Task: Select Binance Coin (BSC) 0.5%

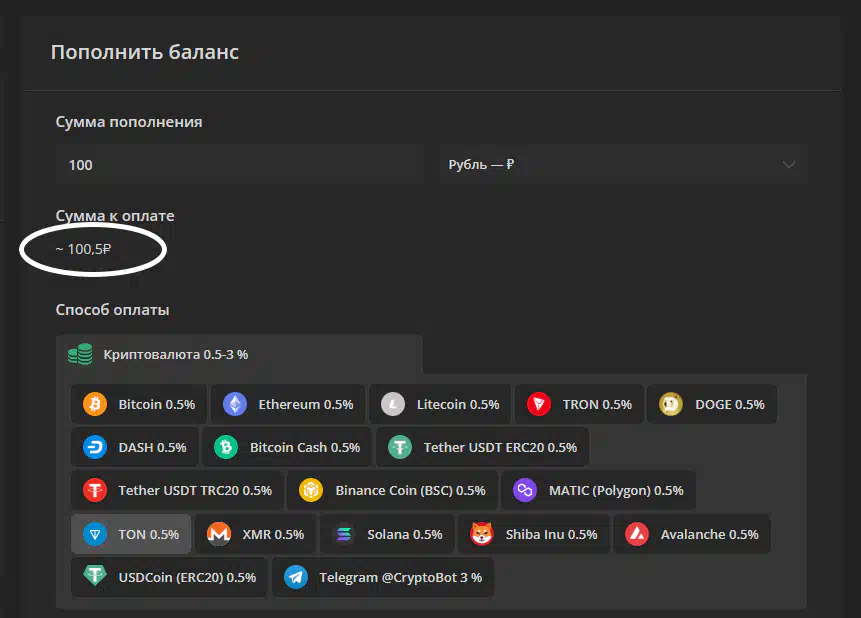Action: (x=393, y=490)
